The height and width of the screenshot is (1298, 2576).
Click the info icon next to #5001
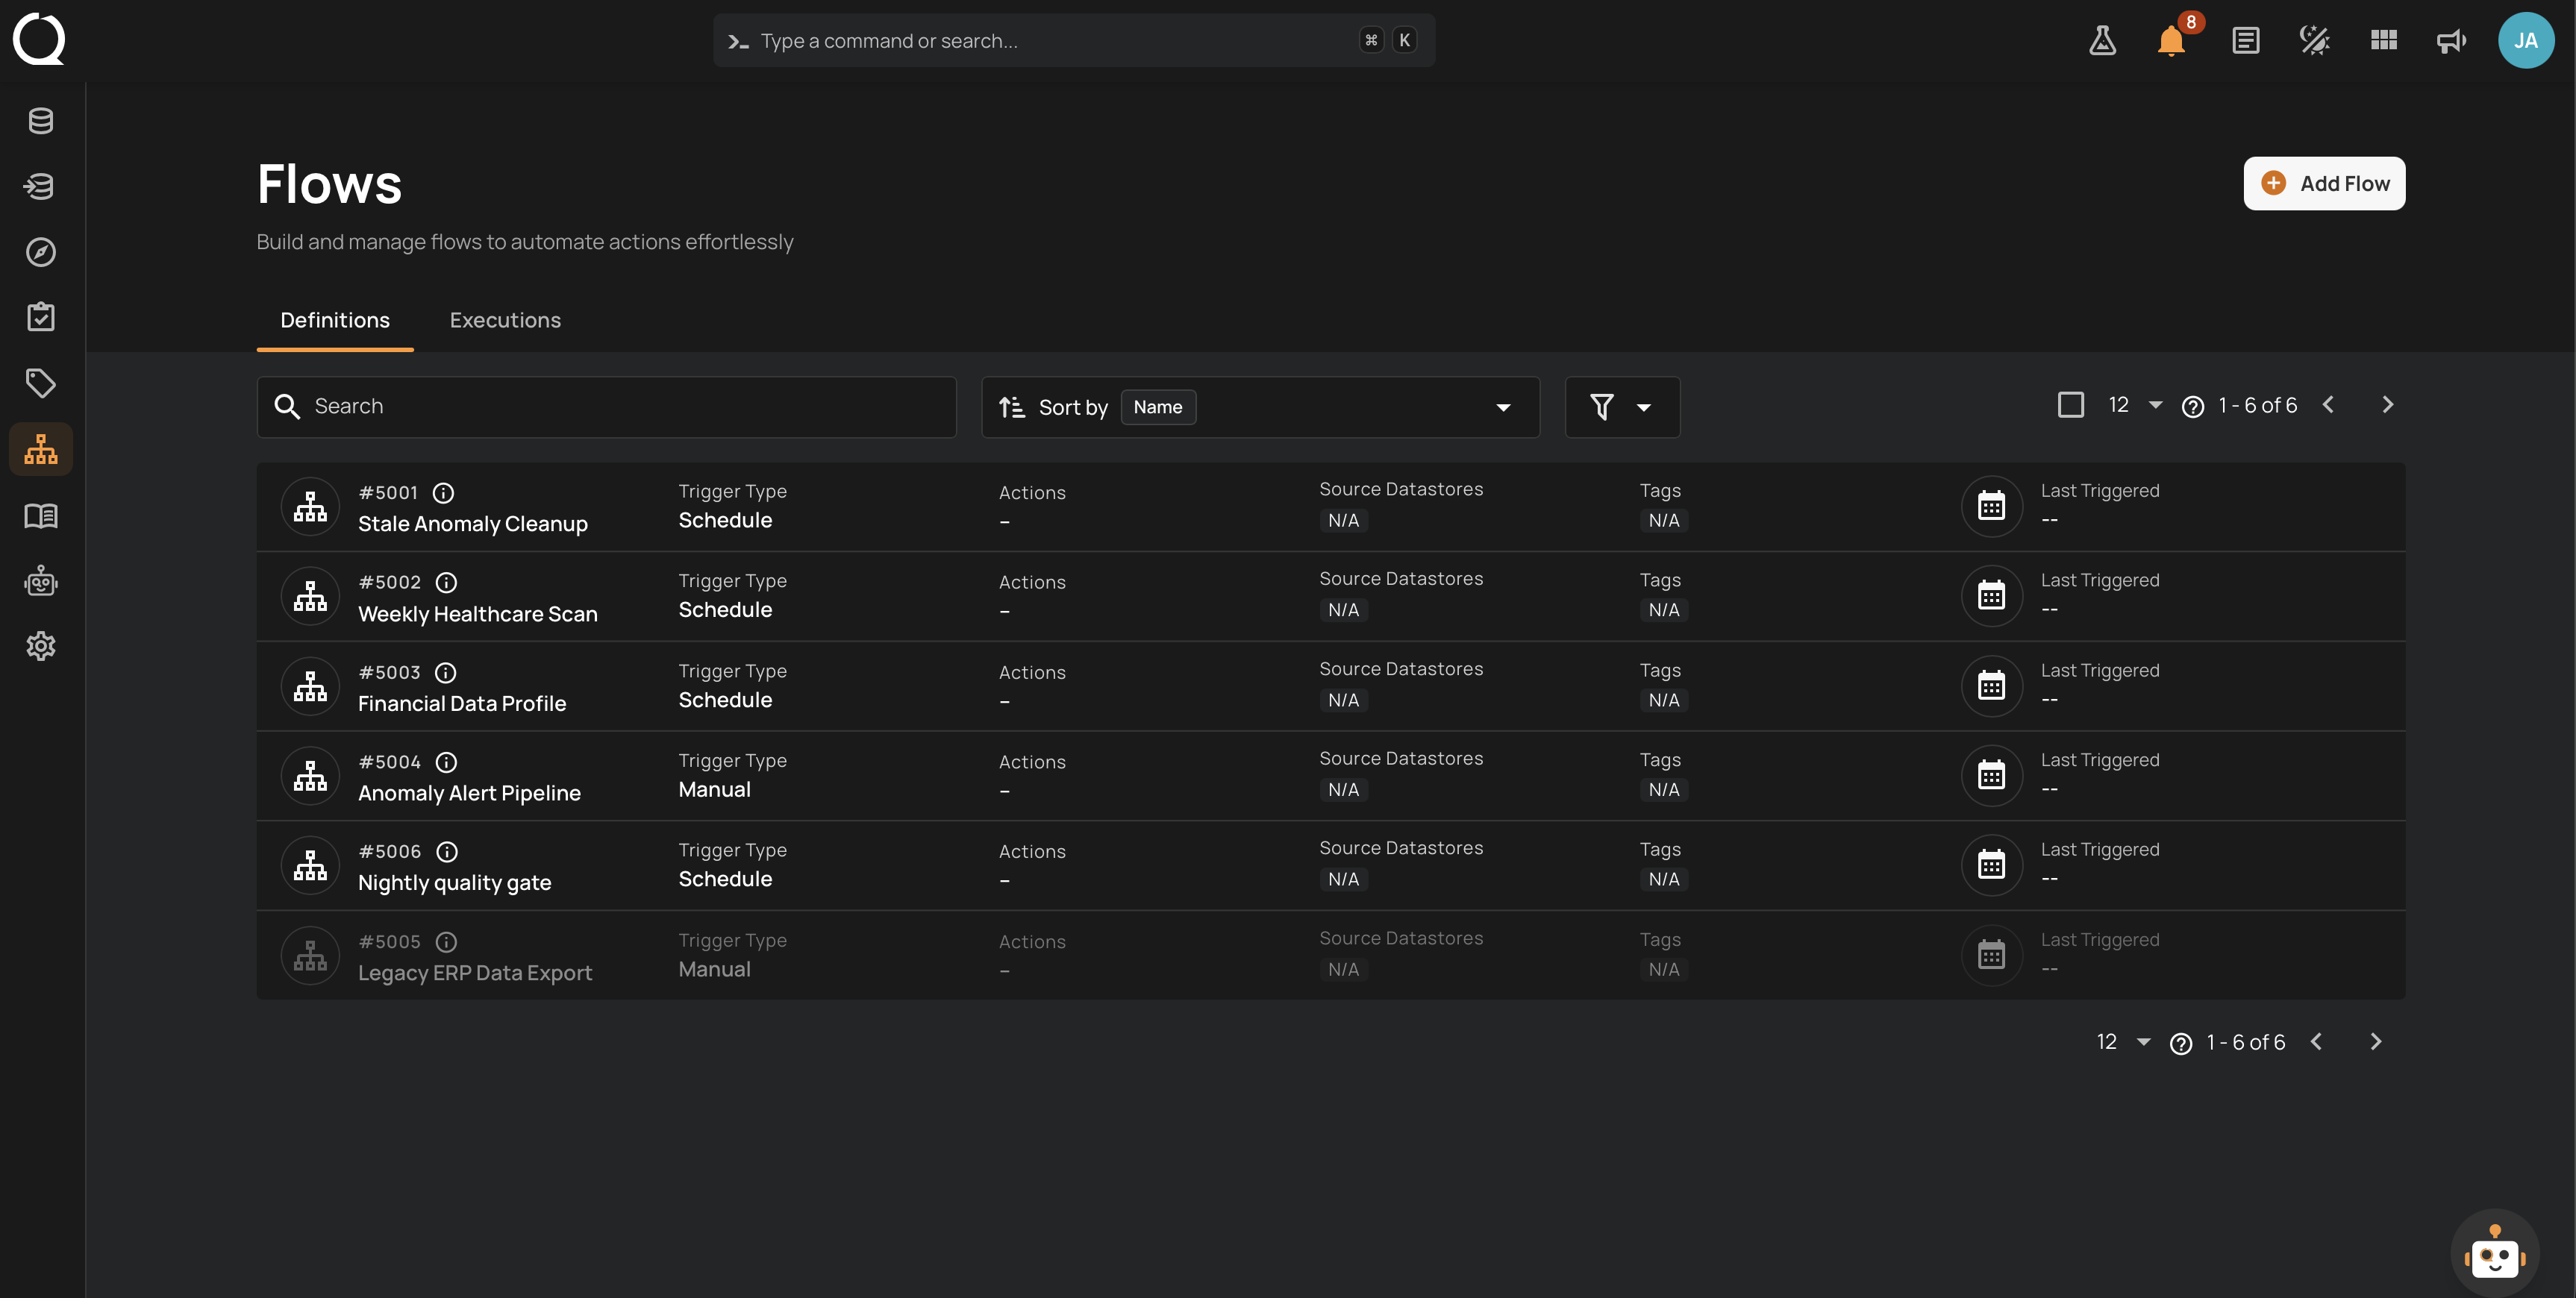click(x=443, y=493)
